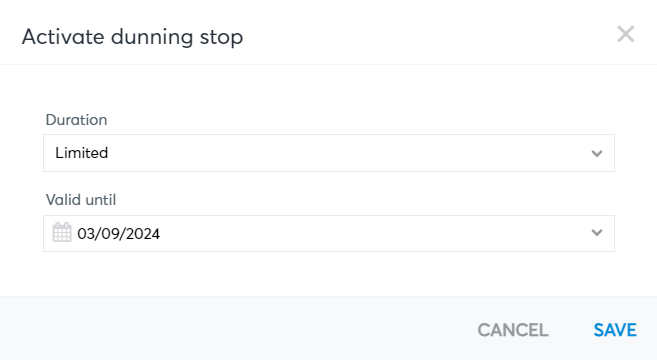Expand the Valid until dropdown chevron
This screenshot has height=360, width=657.
click(x=597, y=233)
